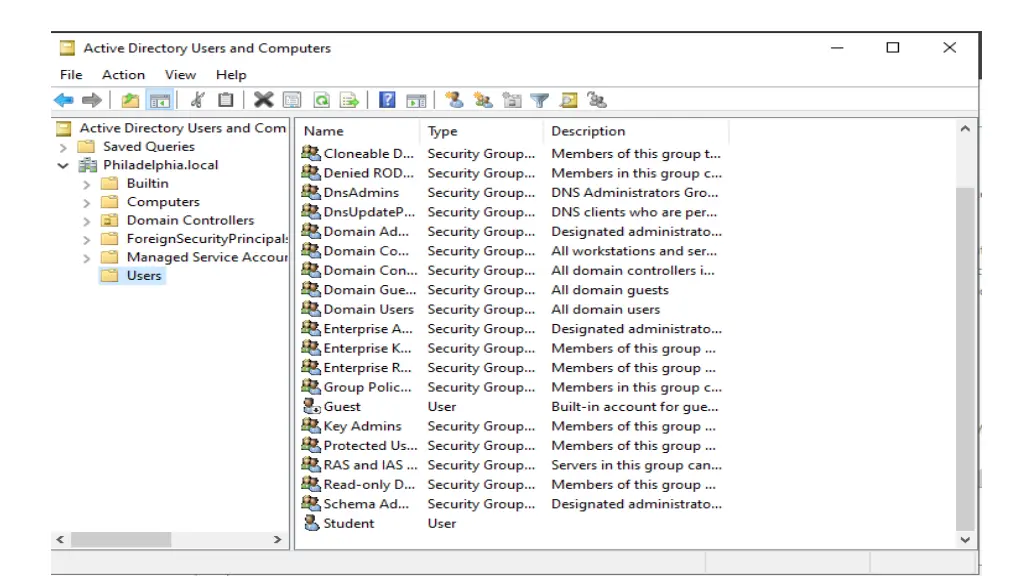This screenshot has height=576, width=1024.
Task: Expand the ForeignSecurityPrincipals container
Action: 87,240
